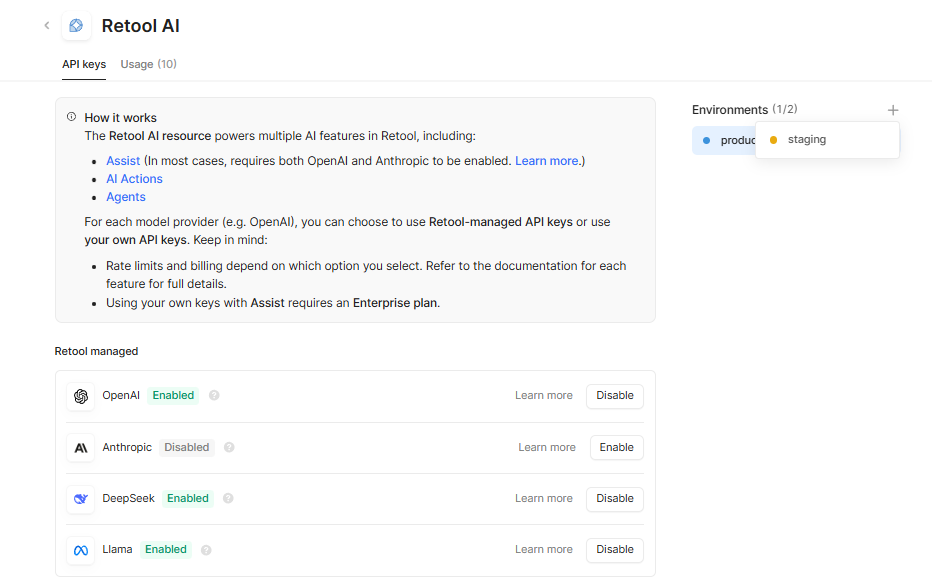The width and height of the screenshot is (932, 586).
Task: Click the back chevron arrow
Action: click(x=47, y=26)
